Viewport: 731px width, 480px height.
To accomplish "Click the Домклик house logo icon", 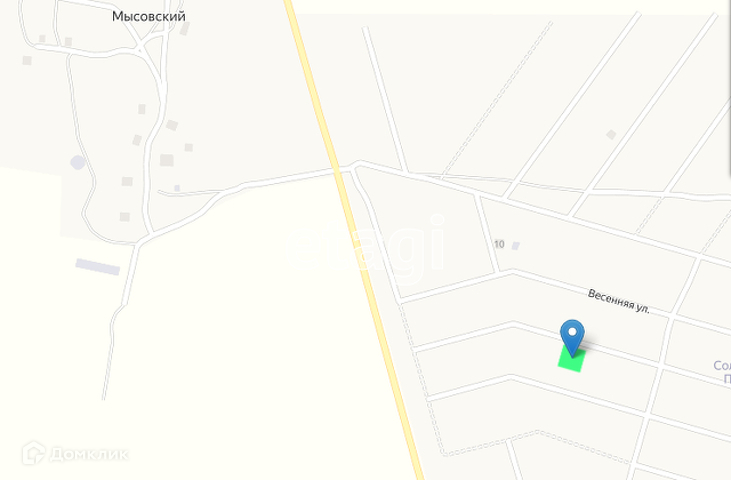I will [x=33, y=453].
